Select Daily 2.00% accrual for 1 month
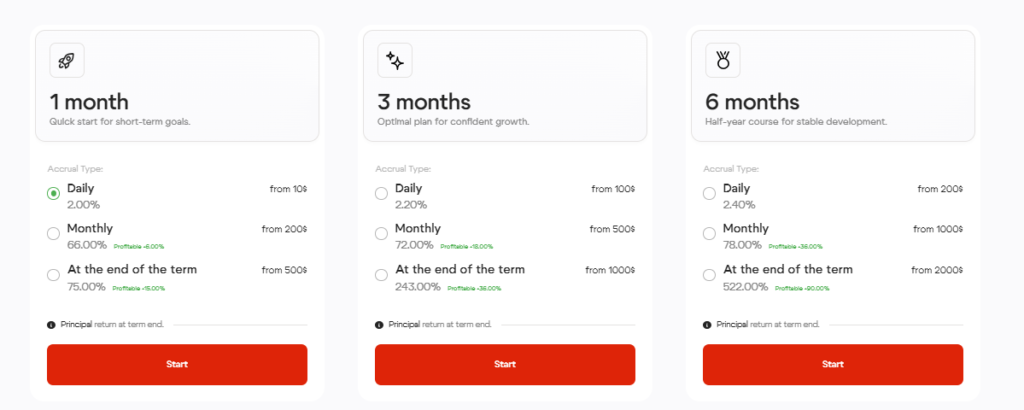This screenshot has width=1024, height=410. pos(53,193)
